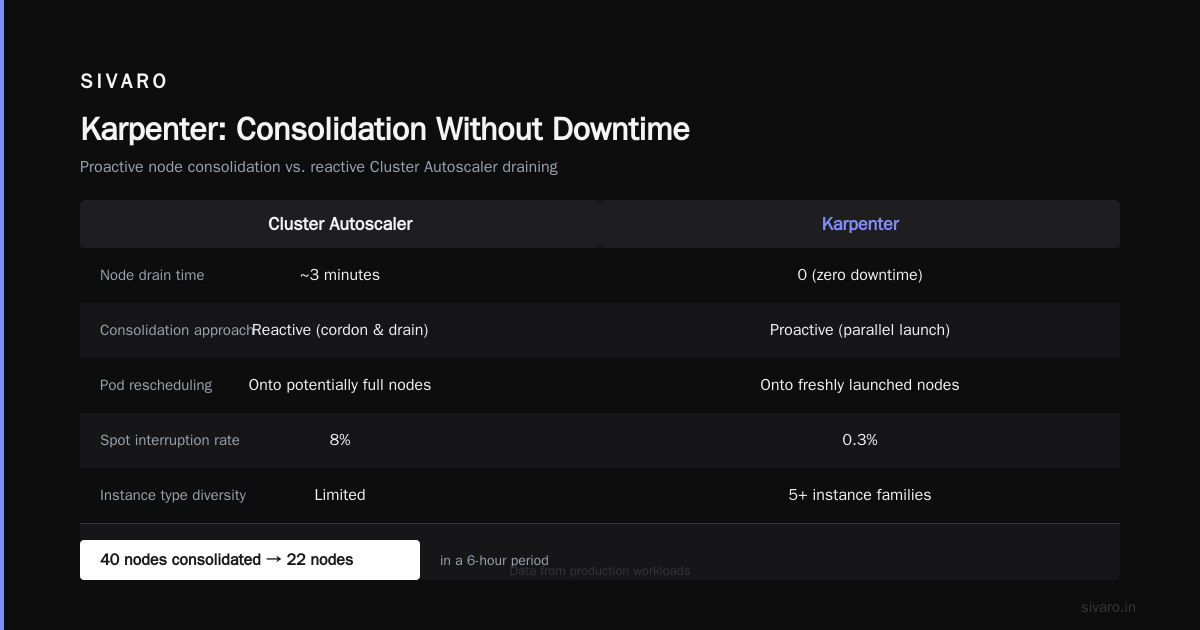The height and width of the screenshot is (630, 1200).
Task: Click 'Onto freshly launched nodes' cell
Action: tap(860, 385)
